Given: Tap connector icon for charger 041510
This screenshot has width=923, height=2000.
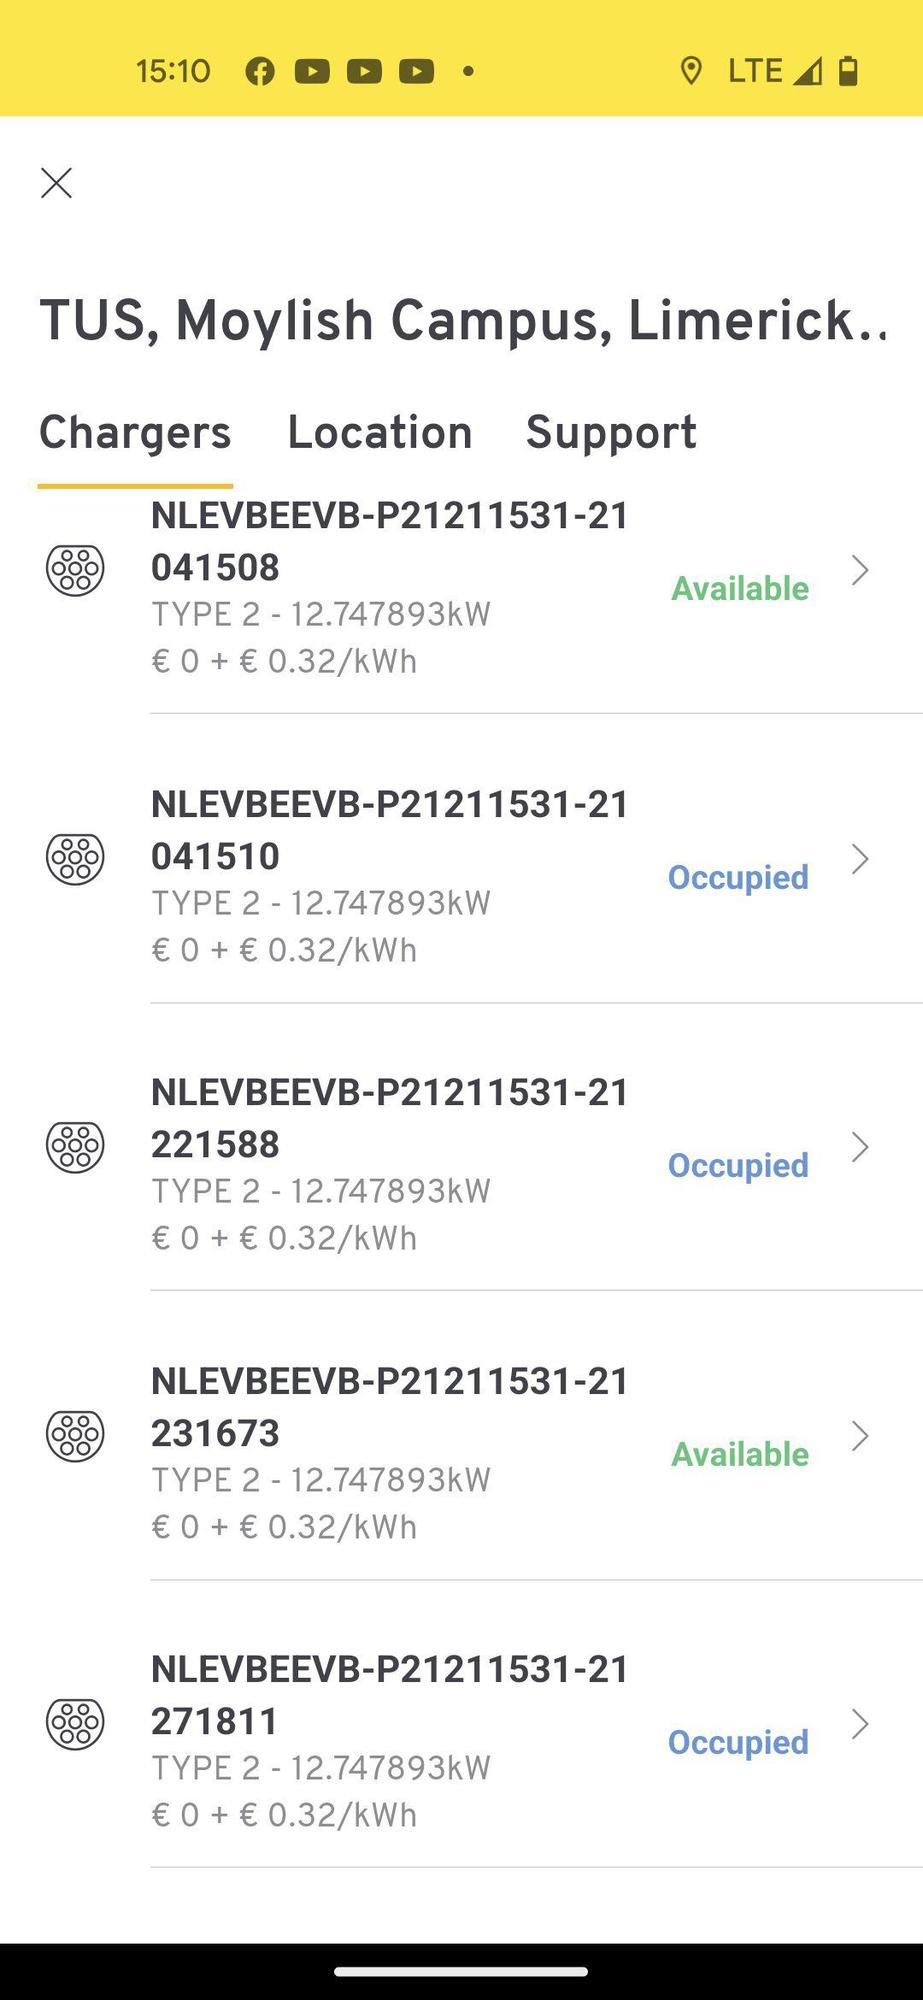Looking at the screenshot, I should tap(75, 859).
